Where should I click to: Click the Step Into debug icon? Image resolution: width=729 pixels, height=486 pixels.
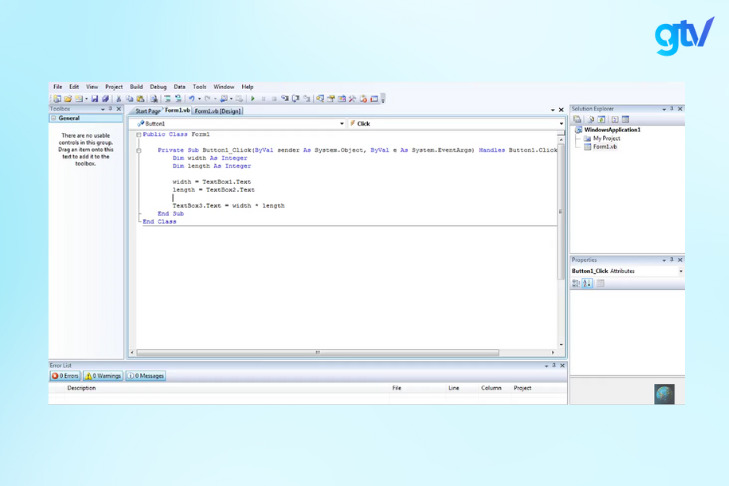click(285, 99)
